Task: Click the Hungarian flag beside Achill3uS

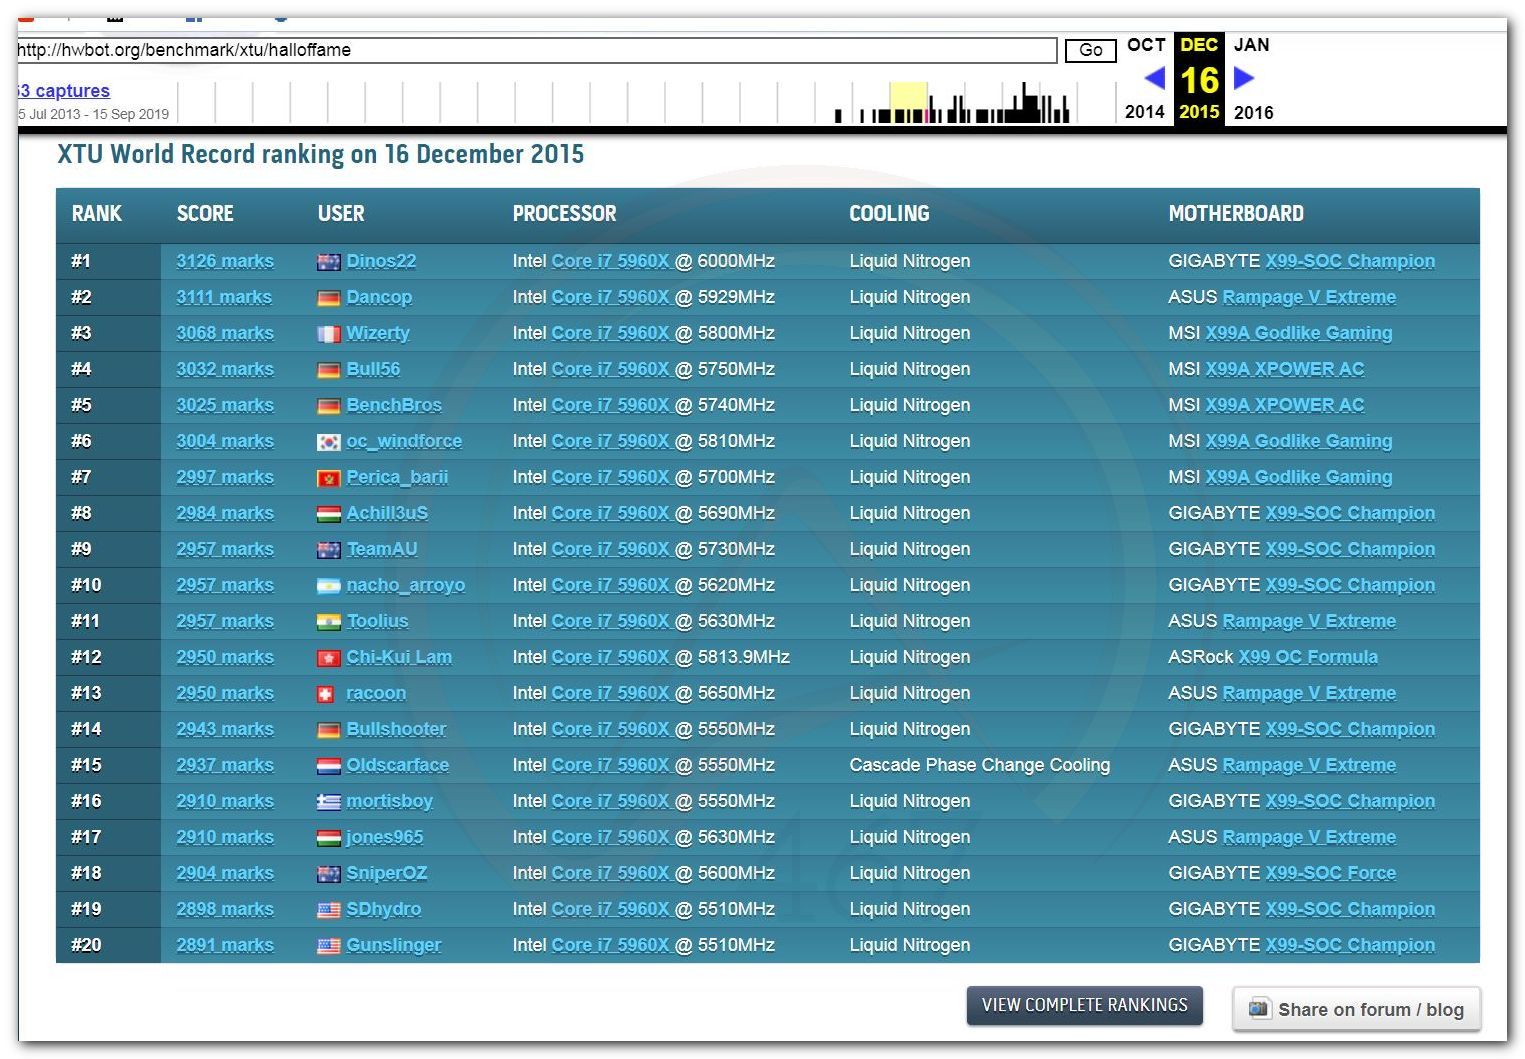Action: coord(329,514)
